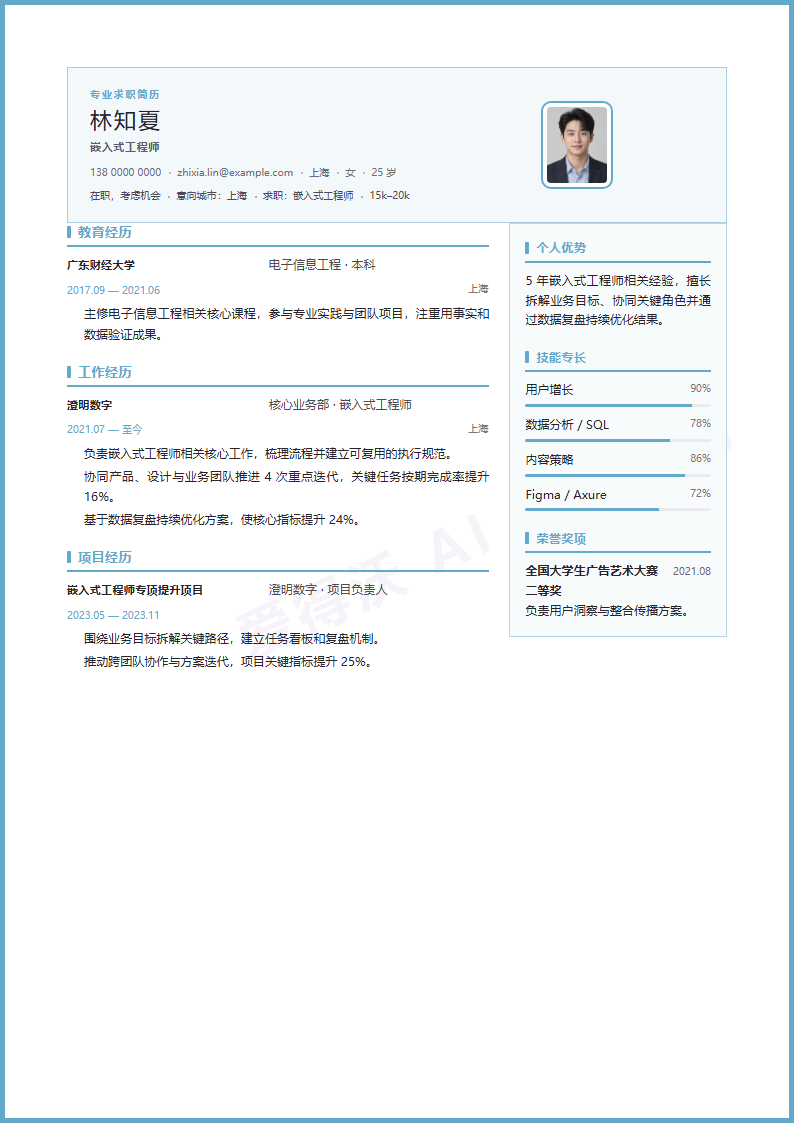Click the salary range 15k–20k
Image resolution: width=794 pixels, height=1123 pixels.
tap(389, 196)
